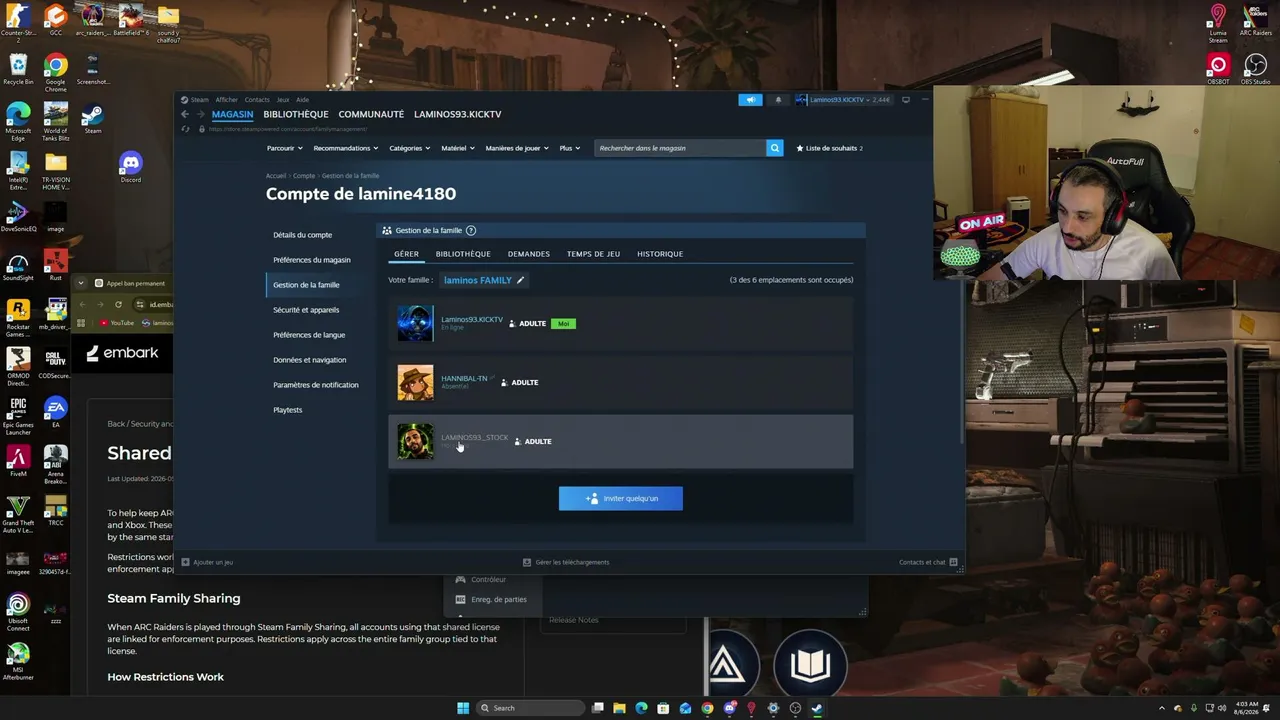Viewport: 1280px width, 720px height.
Task: Open Rust desktop shortcut
Action: click(x=56, y=265)
